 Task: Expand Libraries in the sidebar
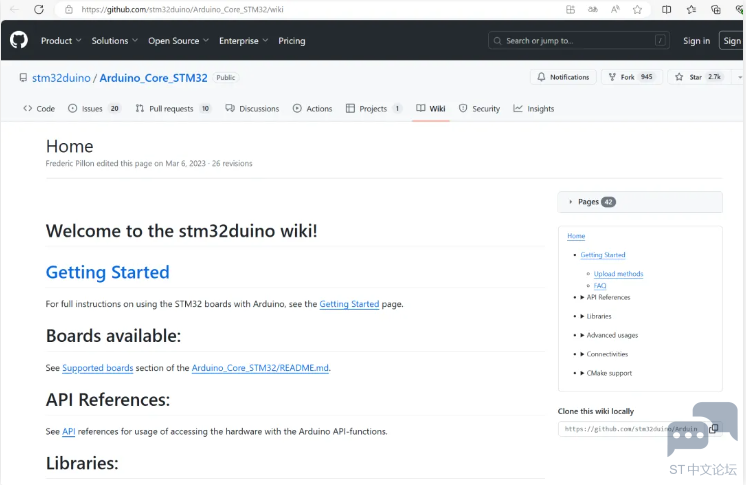[x=596, y=316]
